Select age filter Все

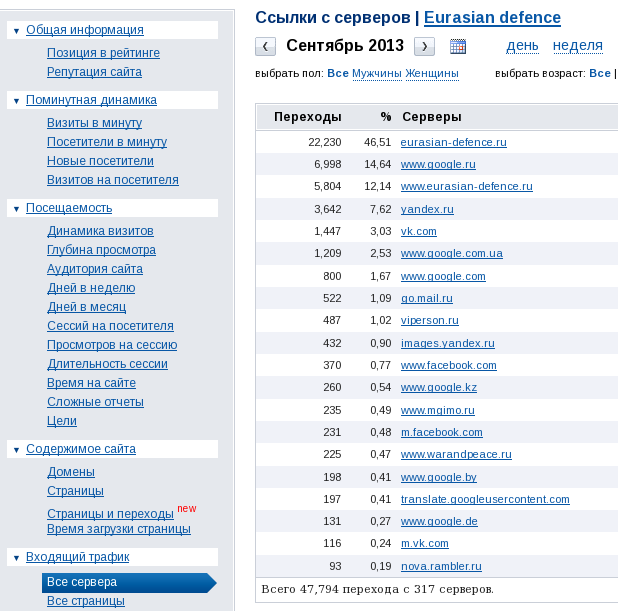pos(600,74)
